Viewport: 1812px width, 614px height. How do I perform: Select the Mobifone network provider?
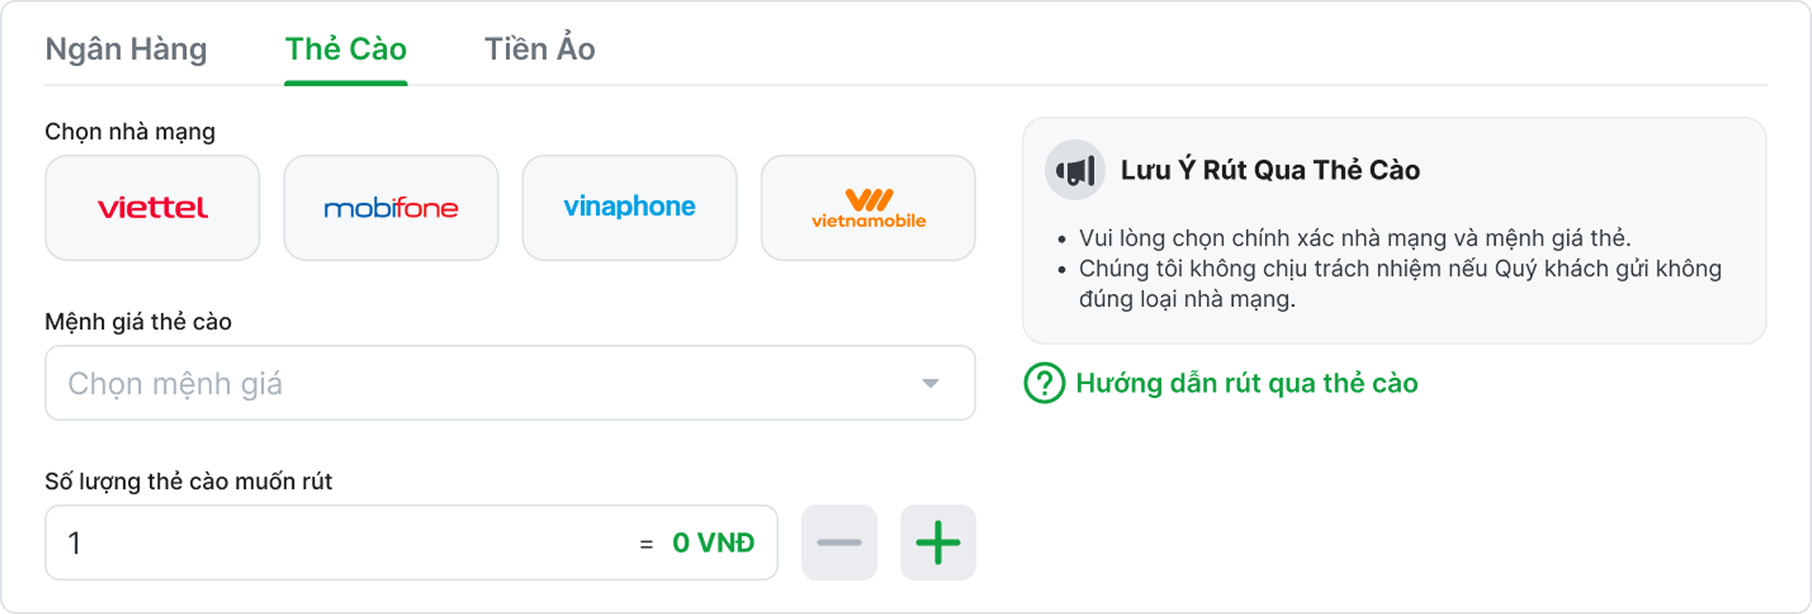pos(390,208)
